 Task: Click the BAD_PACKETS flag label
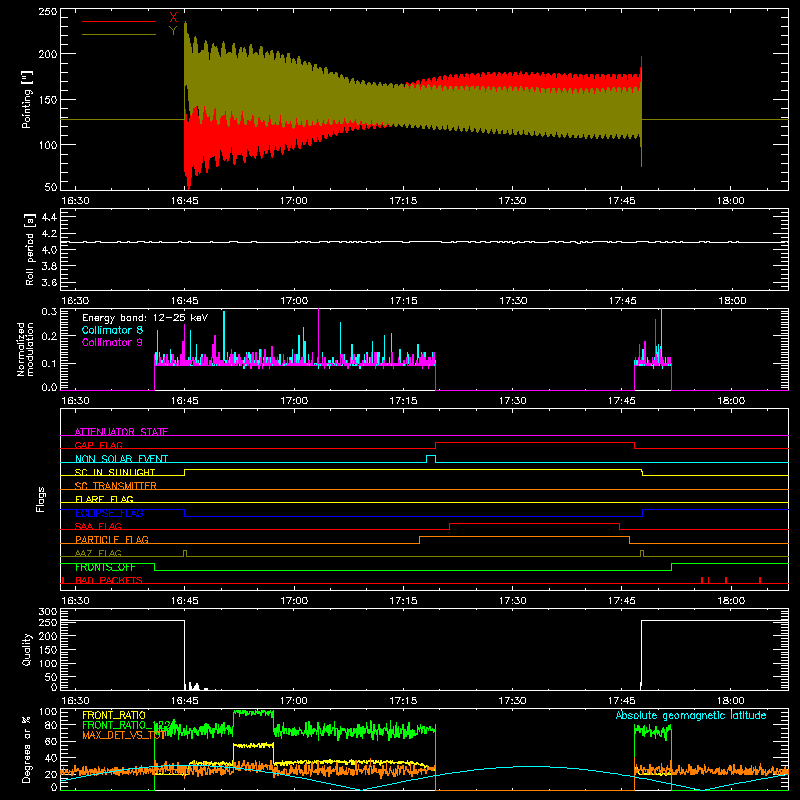[x=109, y=580]
